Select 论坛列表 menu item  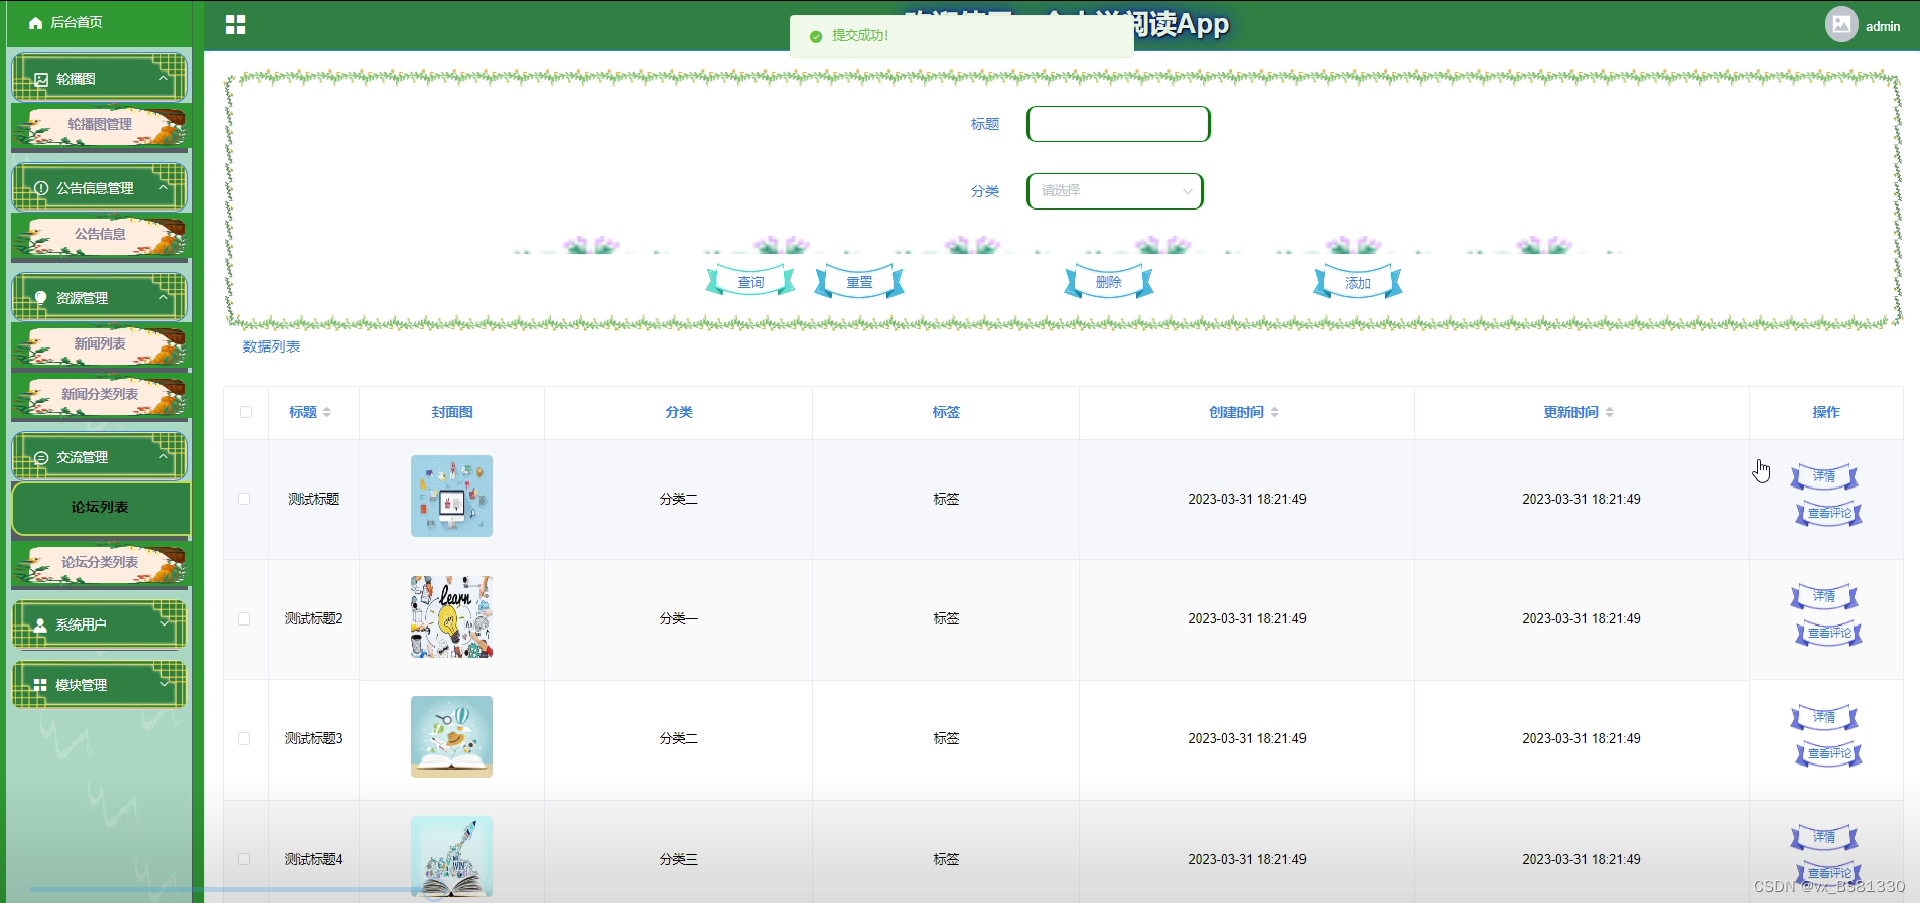click(101, 508)
